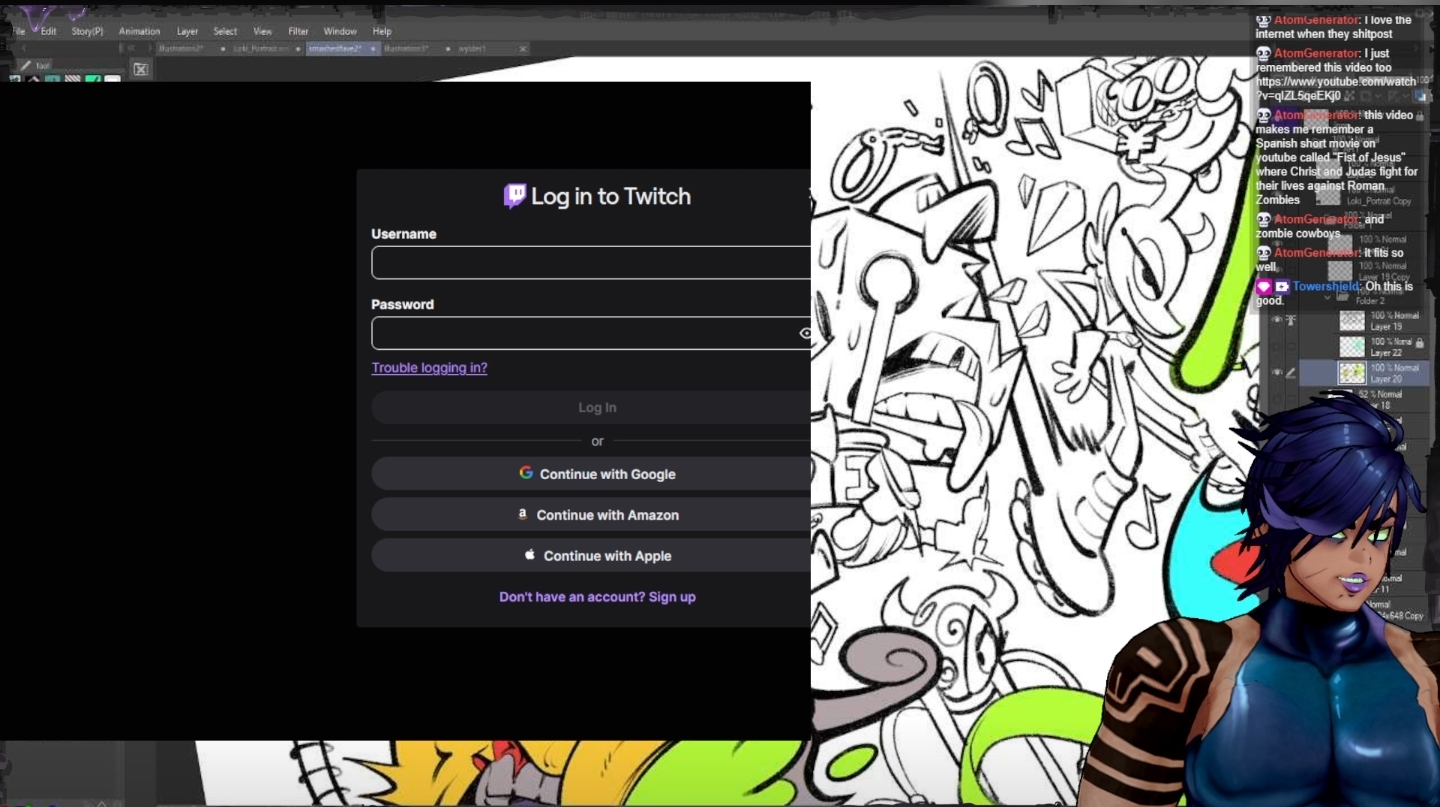Open the Select menu
The image size is (1440, 807).
225,31
